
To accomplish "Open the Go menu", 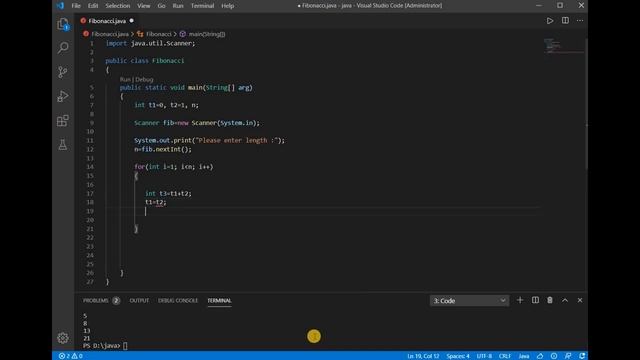I will (161, 6).
